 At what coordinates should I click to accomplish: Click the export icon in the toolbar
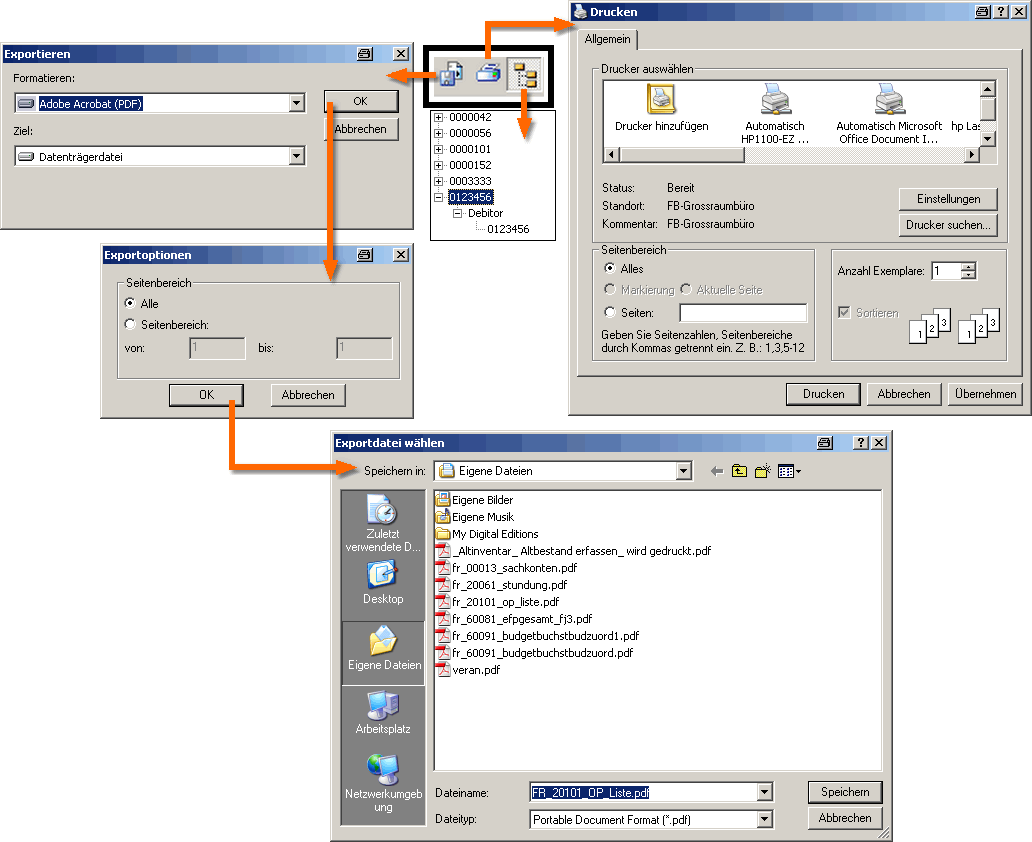coord(451,74)
